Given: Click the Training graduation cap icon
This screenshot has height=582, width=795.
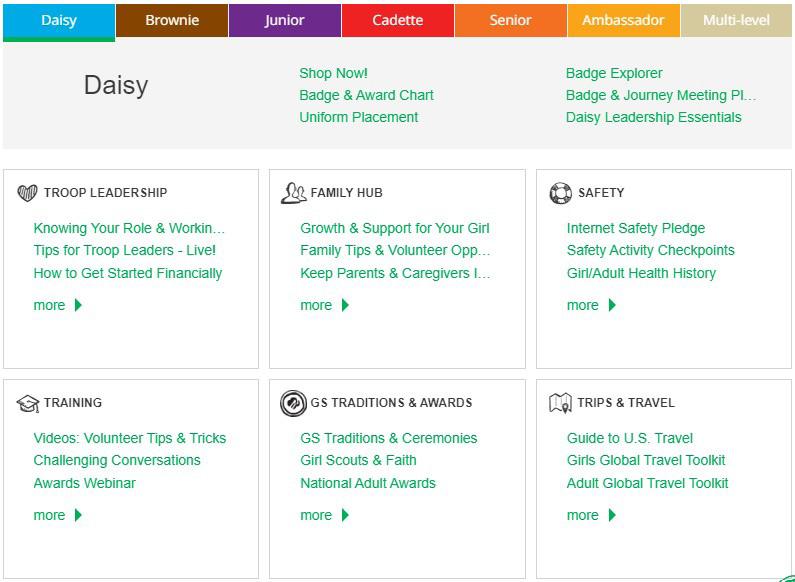Looking at the screenshot, I should click(27, 403).
